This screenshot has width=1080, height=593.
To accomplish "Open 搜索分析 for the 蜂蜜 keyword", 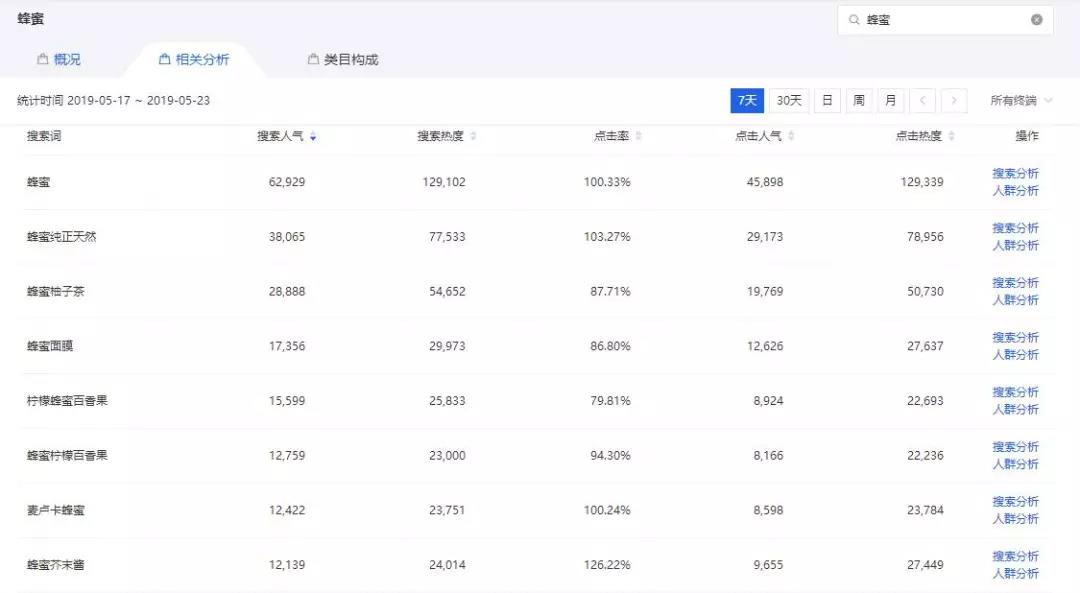I will point(1016,172).
